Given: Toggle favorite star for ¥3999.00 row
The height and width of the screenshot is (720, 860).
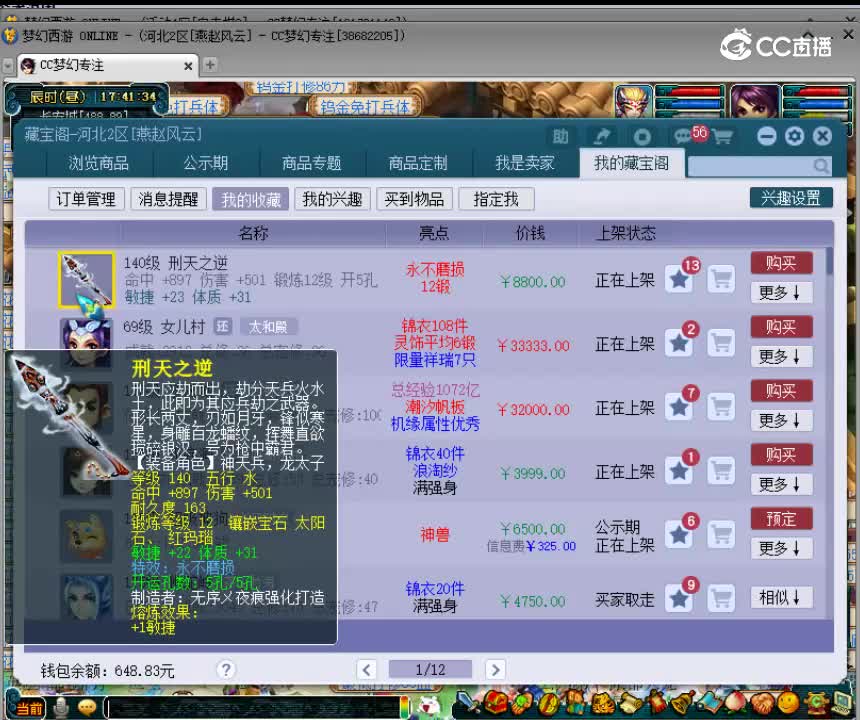Looking at the screenshot, I should (x=680, y=471).
